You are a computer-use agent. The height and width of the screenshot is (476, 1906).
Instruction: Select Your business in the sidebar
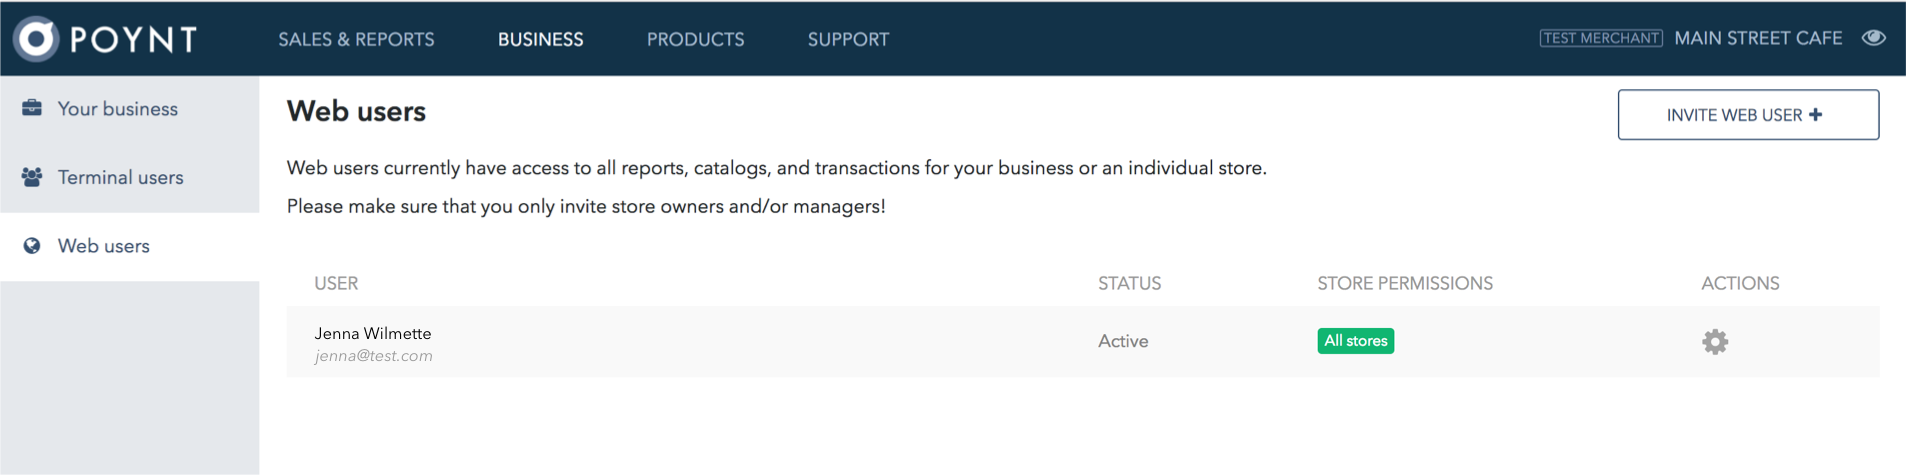tap(130, 109)
